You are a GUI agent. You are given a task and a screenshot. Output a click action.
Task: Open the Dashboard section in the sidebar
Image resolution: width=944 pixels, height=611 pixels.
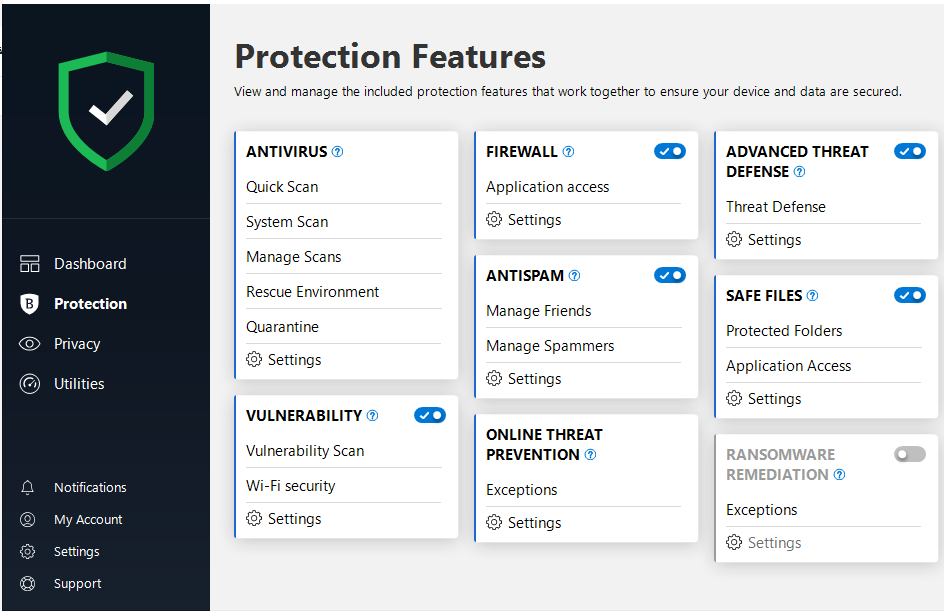[90, 264]
